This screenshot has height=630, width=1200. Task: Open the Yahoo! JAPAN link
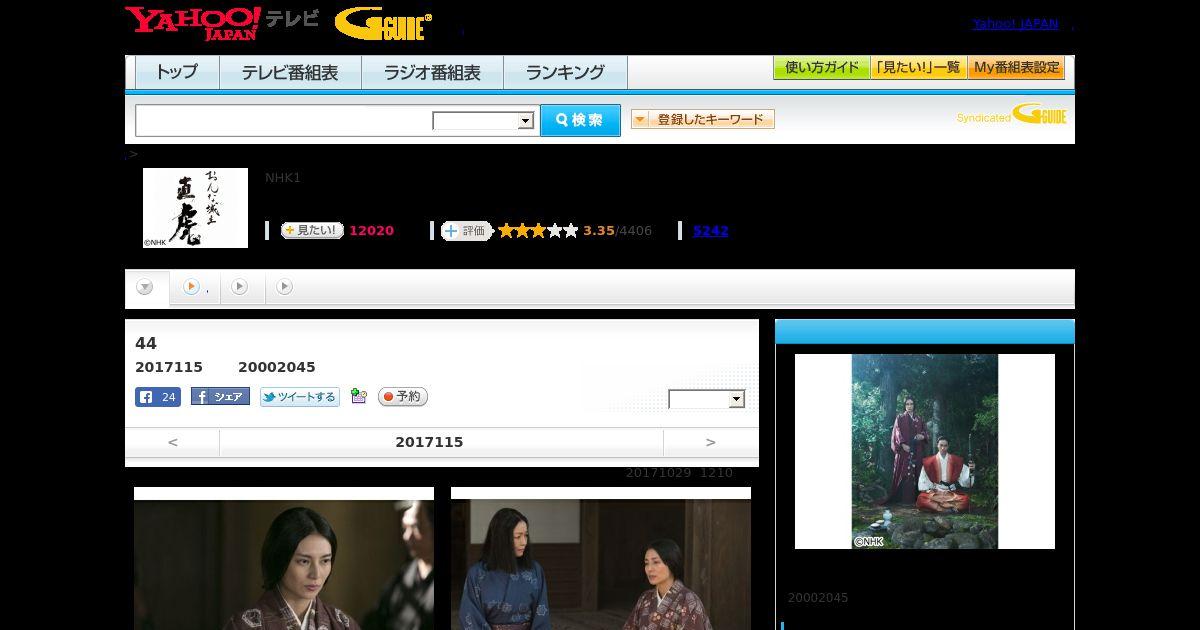(1015, 24)
